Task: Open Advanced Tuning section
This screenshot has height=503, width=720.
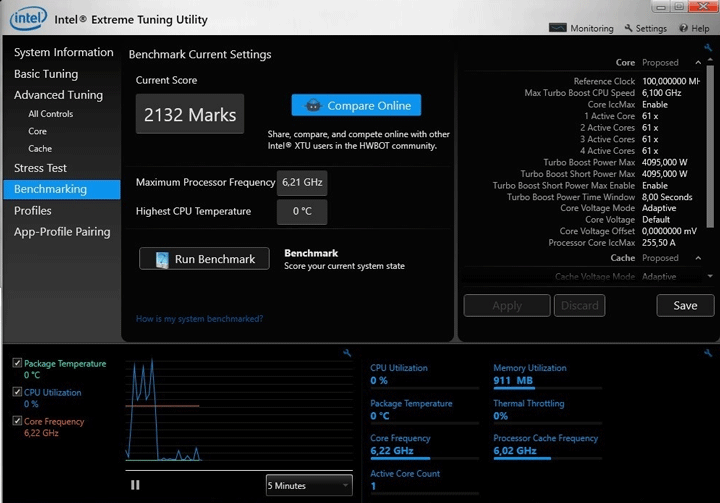Action: click(58, 95)
